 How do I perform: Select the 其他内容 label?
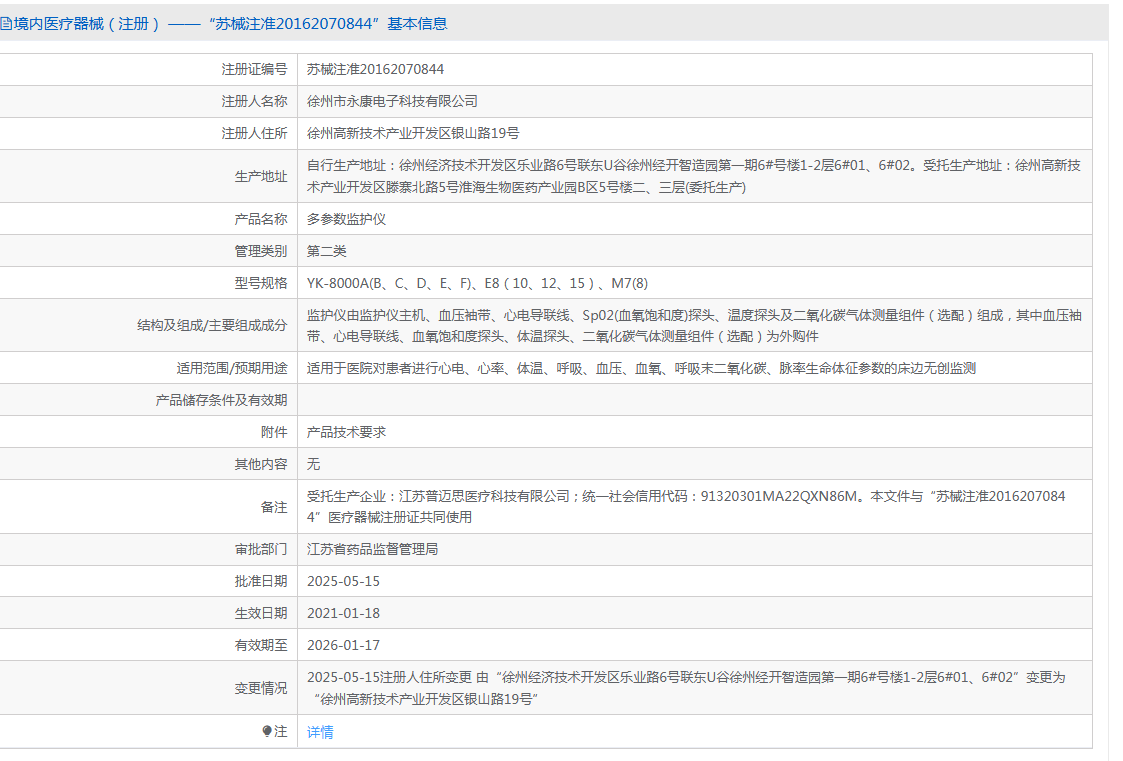pyautogui.click(x=261, y=464)
